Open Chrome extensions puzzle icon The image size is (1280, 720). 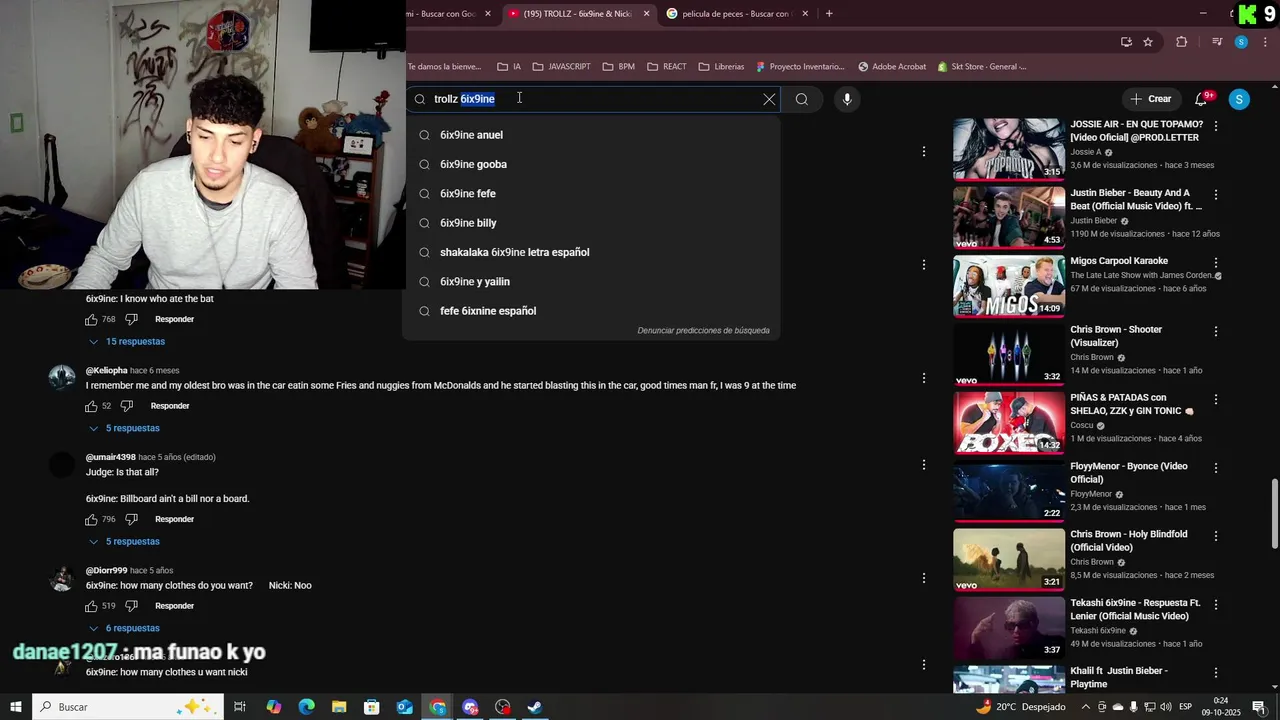pos(1182,42)
